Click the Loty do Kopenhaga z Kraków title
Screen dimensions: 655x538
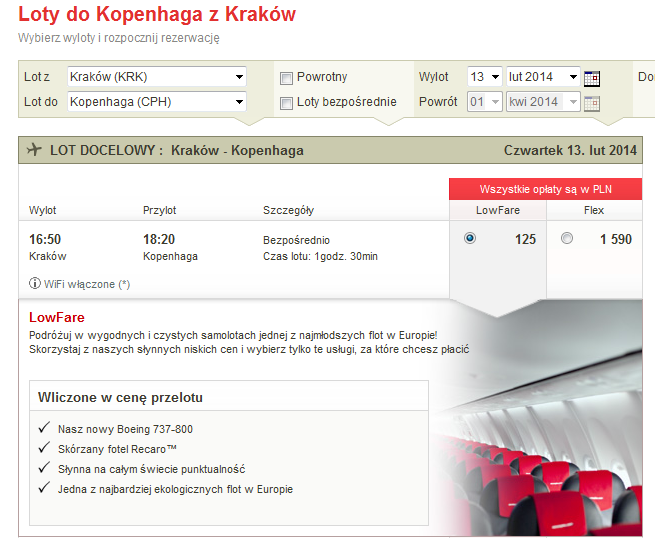[x=157, y=14]
